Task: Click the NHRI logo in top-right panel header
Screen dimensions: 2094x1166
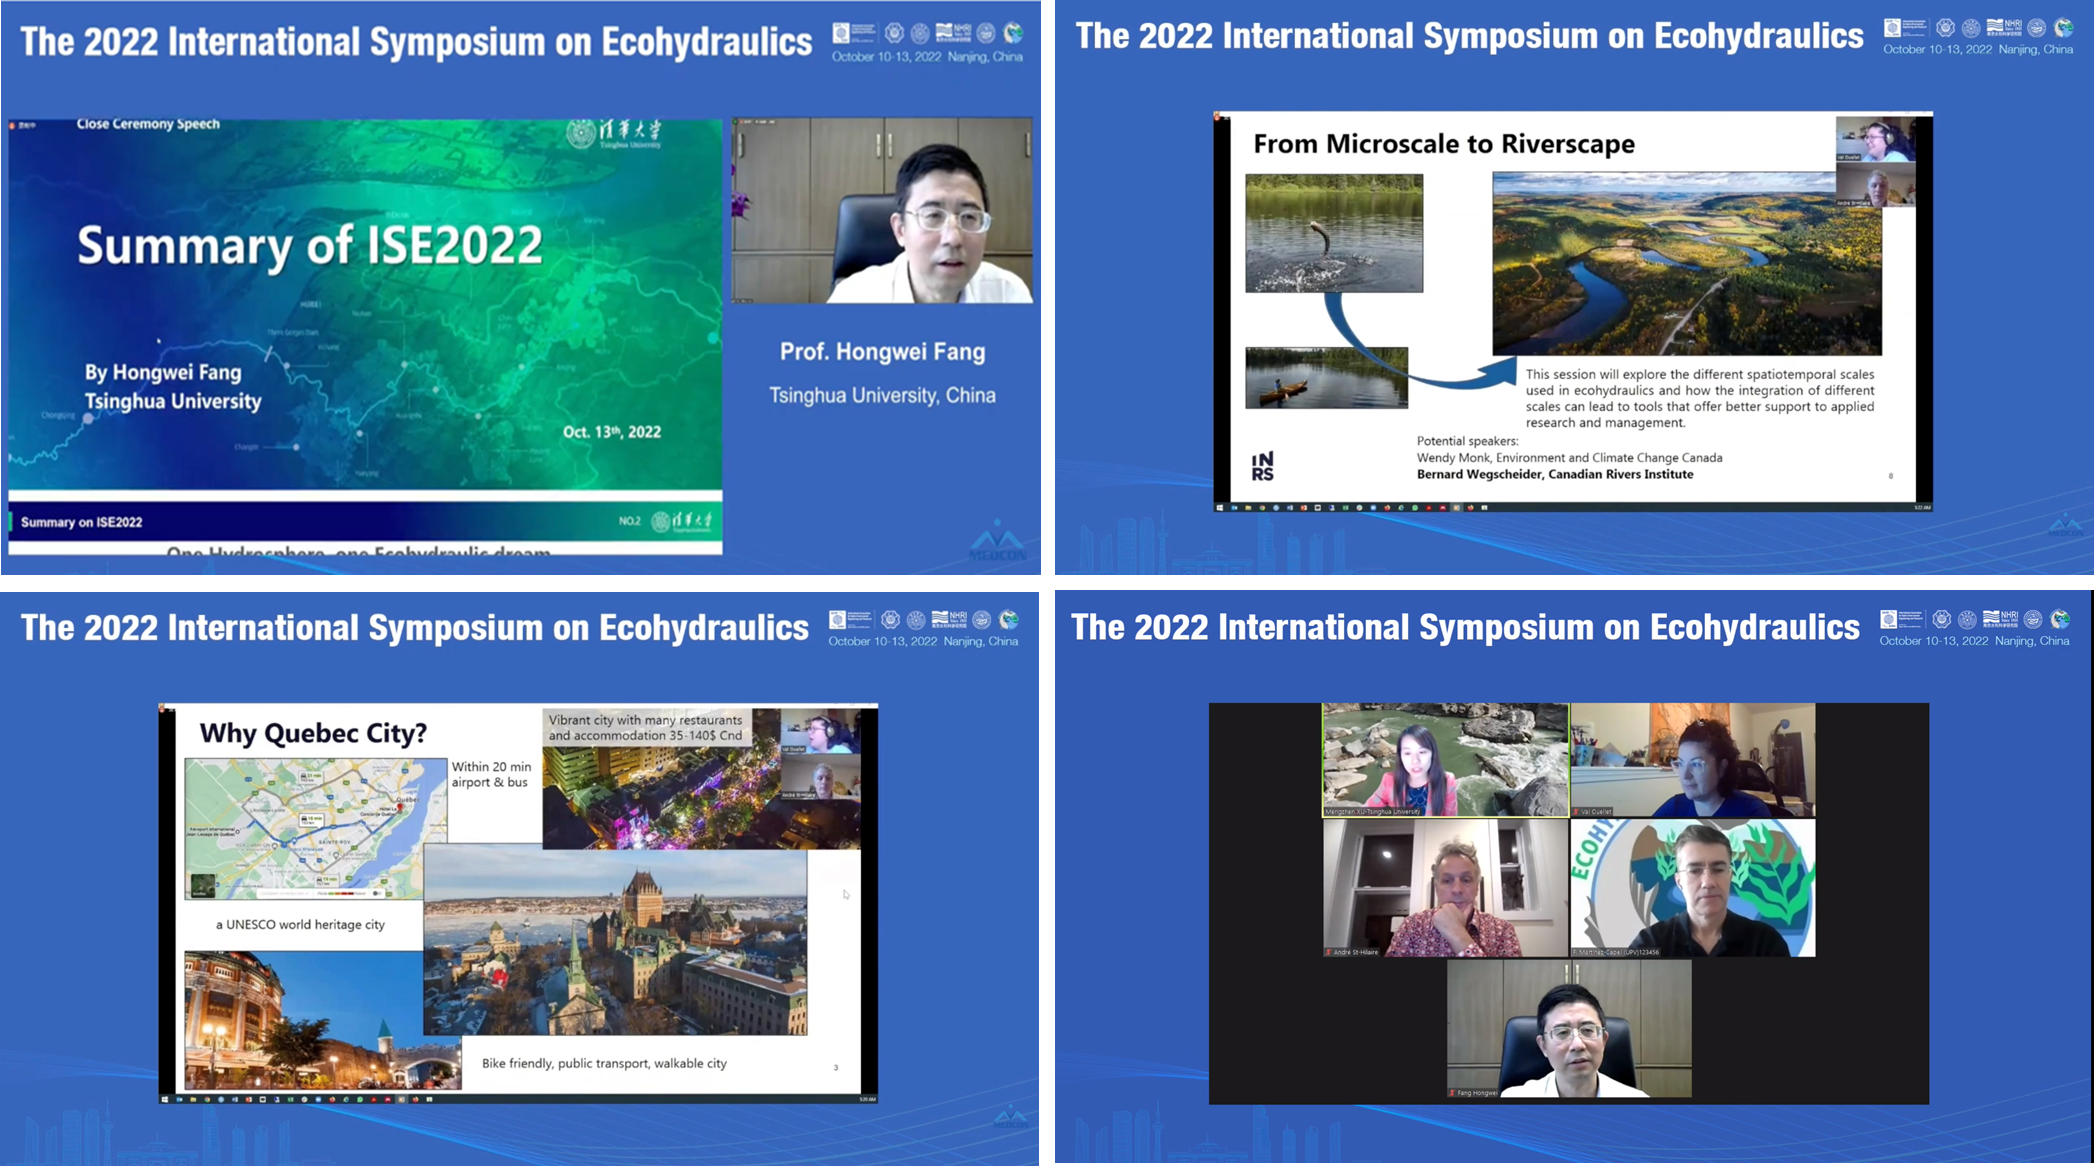Action: pyautogui.click(x=2003, y=28)
